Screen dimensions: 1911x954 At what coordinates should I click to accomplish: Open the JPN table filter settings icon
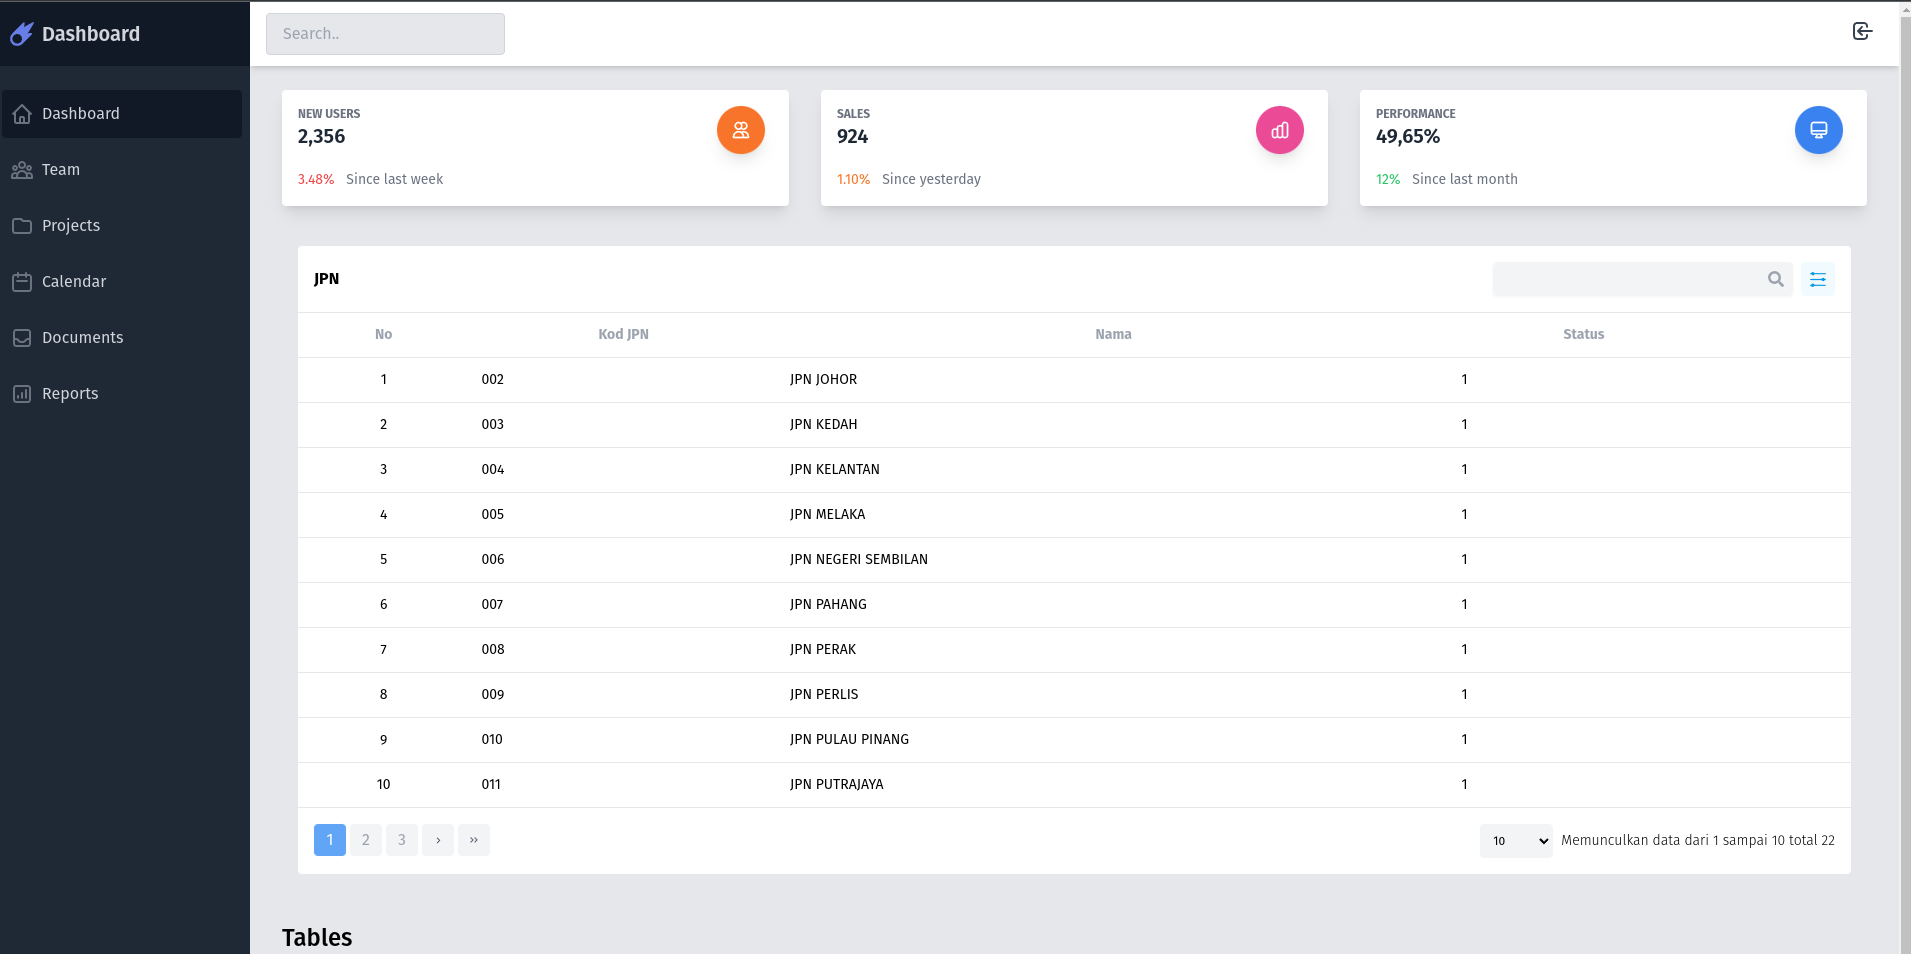tap(1817, 280)
